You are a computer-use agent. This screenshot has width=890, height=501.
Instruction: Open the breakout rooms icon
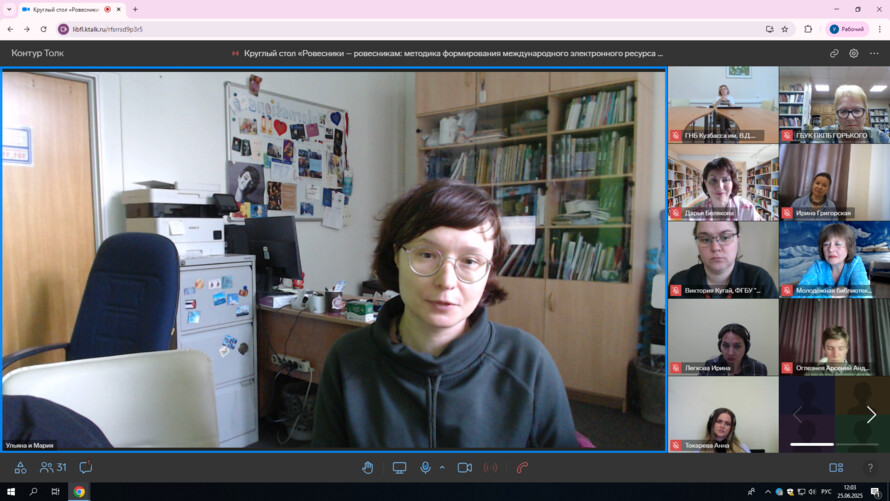(x=20, y=467)
